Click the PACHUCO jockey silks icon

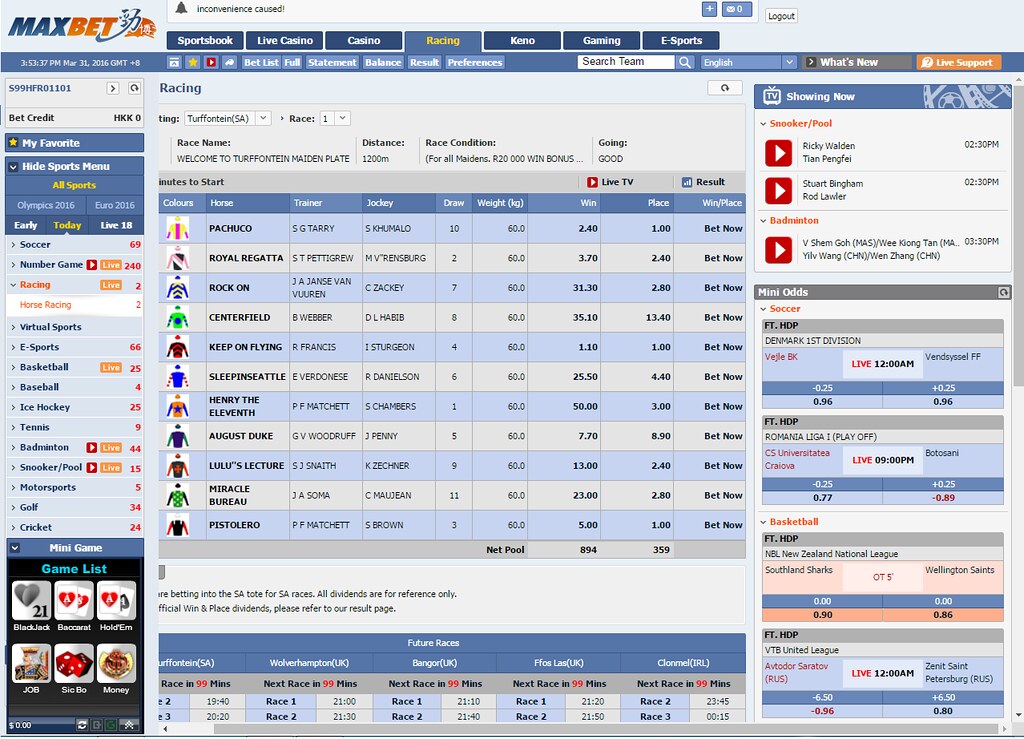coord(178,228)
